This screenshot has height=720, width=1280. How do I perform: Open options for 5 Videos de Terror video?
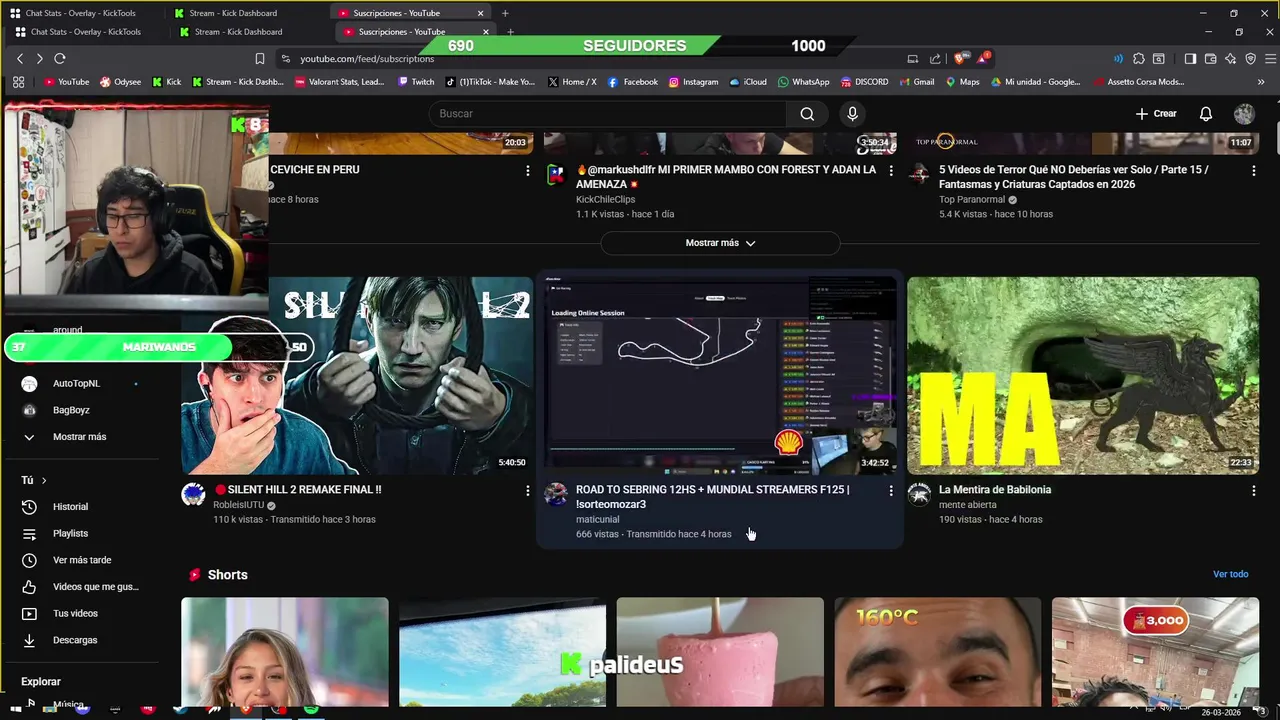[x=1253, y=171]
